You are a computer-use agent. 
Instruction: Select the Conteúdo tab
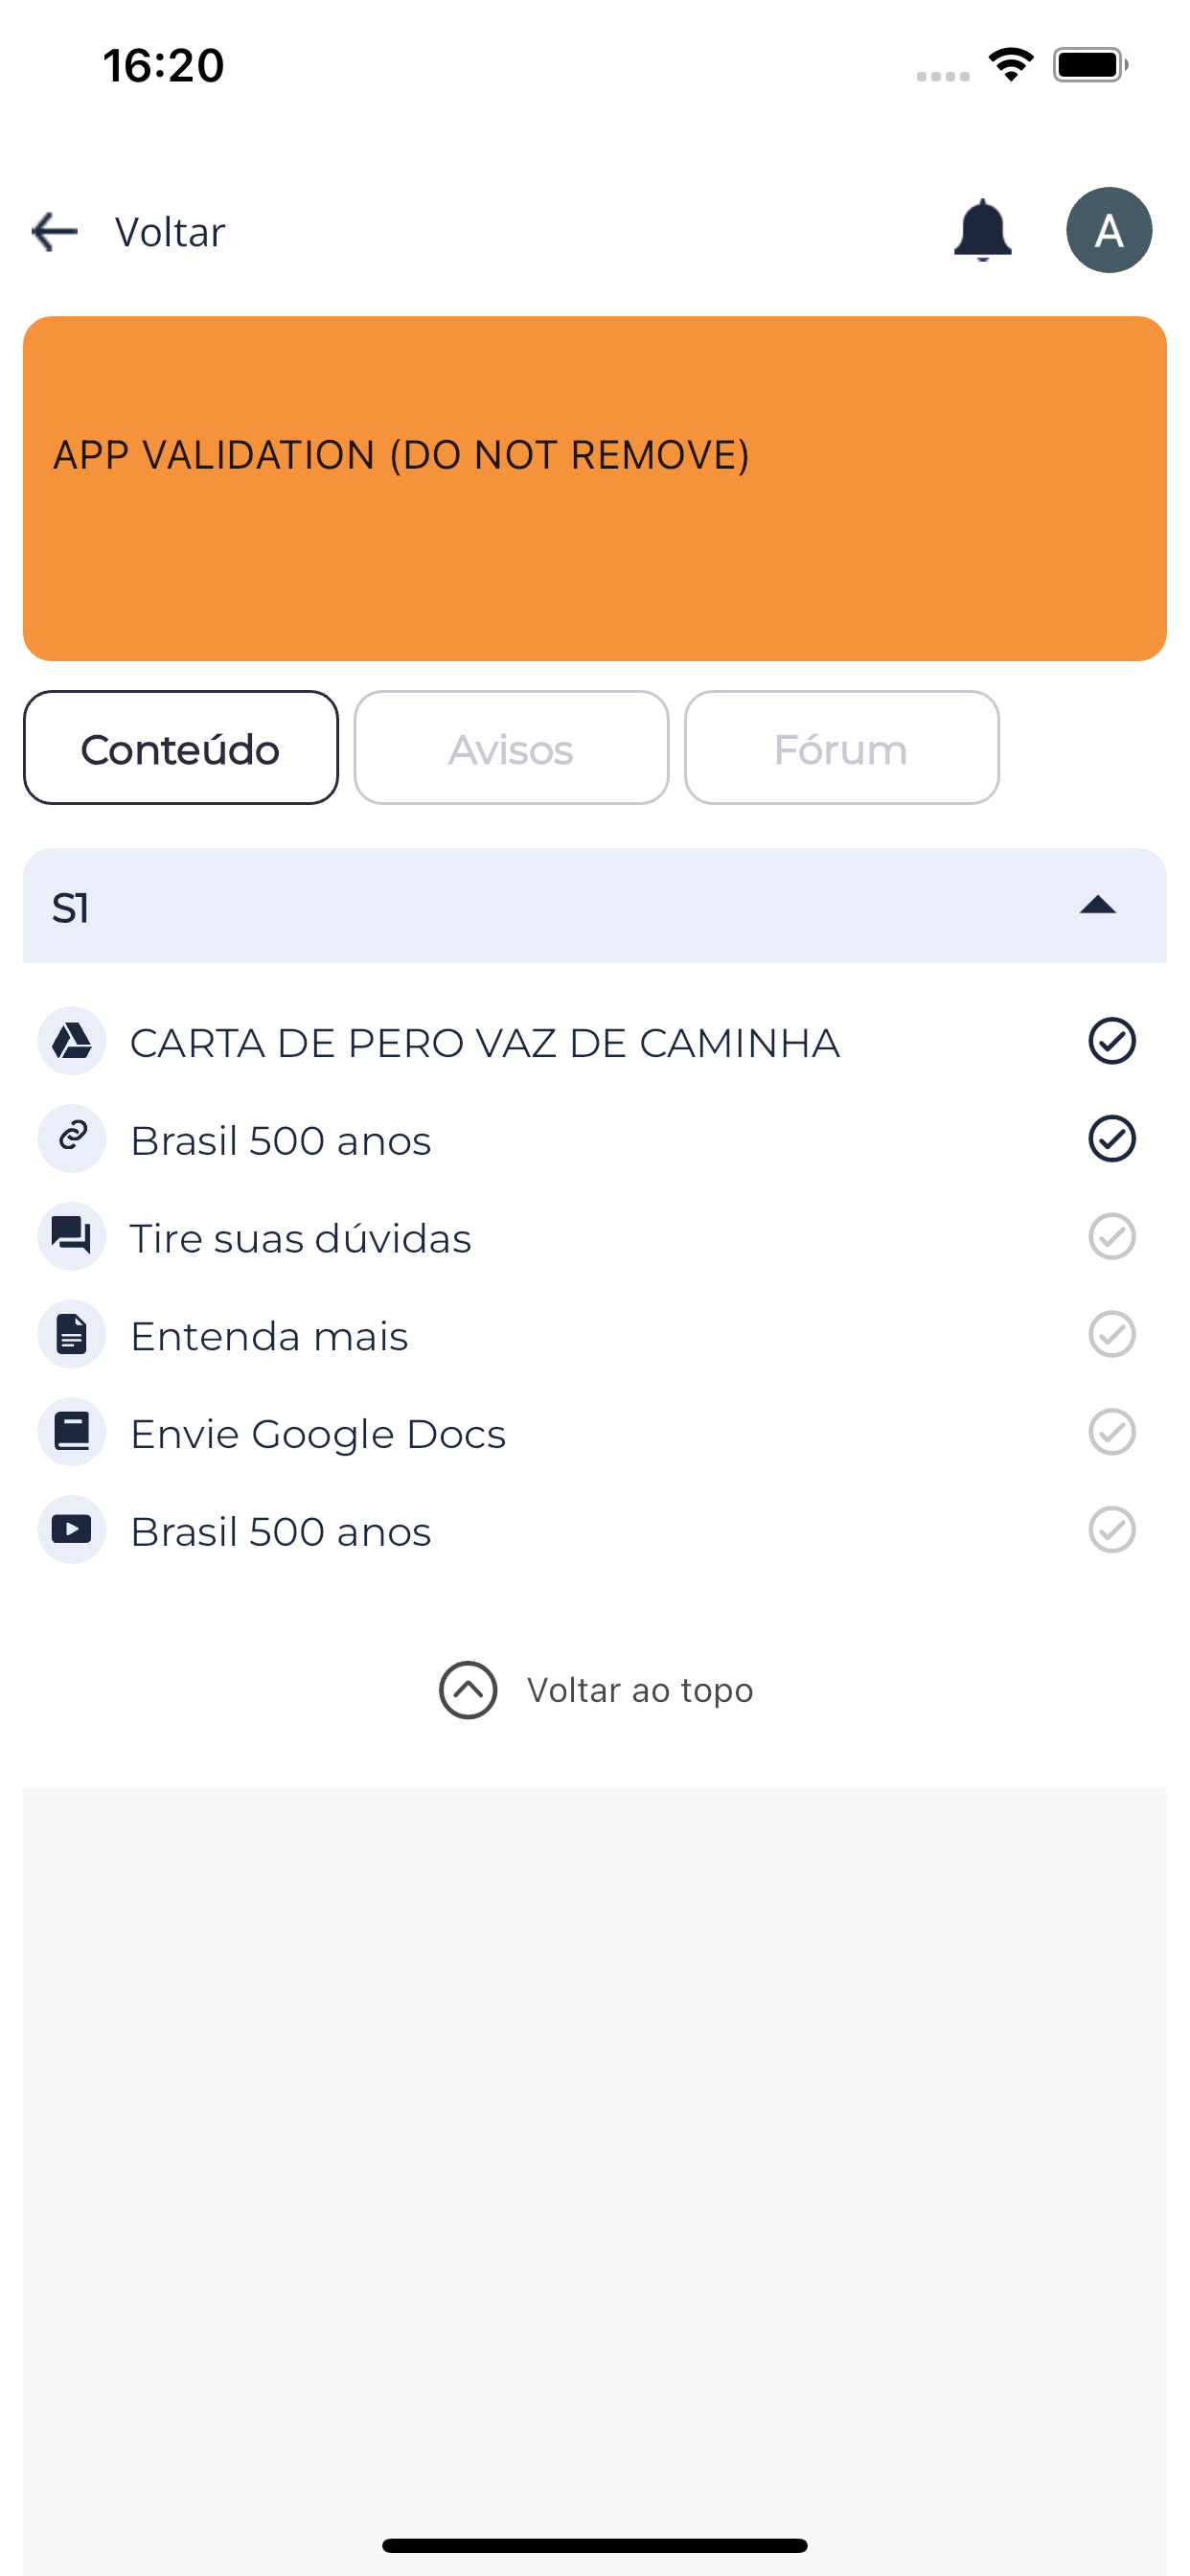[181, 748]
